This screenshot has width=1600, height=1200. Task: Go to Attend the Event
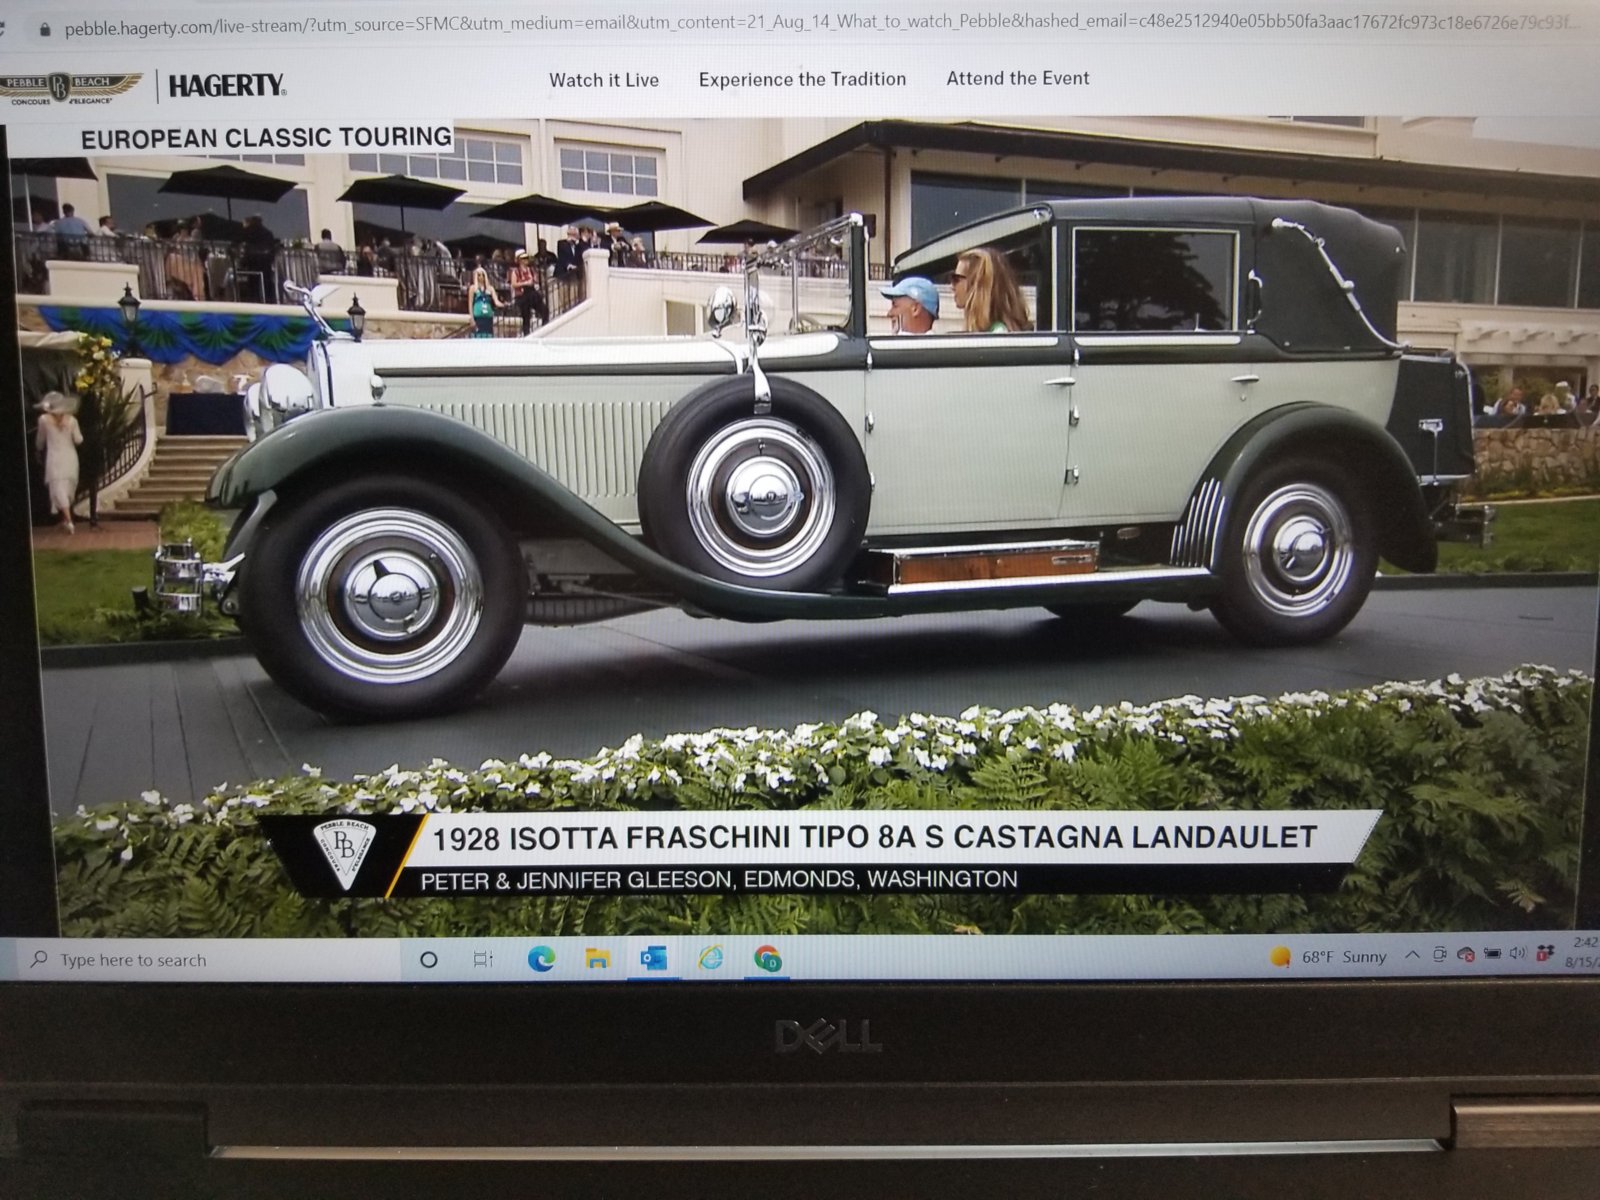coord(1018,78)
